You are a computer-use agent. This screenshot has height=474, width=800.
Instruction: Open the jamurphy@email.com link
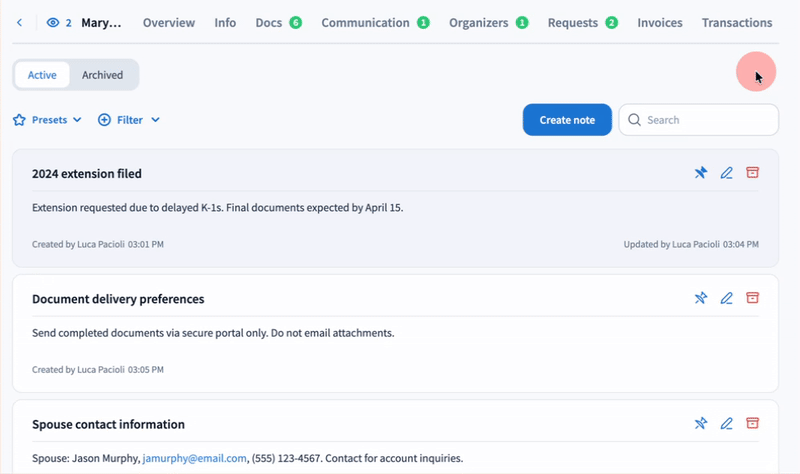point(194,458)
